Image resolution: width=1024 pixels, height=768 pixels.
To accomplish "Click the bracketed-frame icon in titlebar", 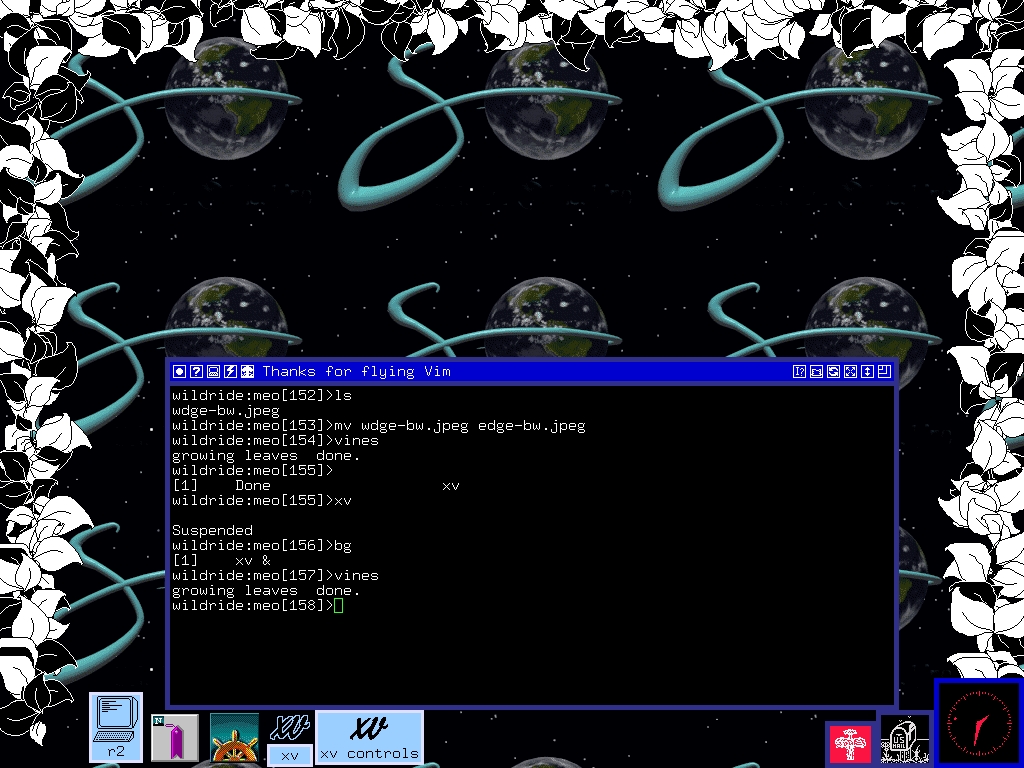I will [816, 372].
